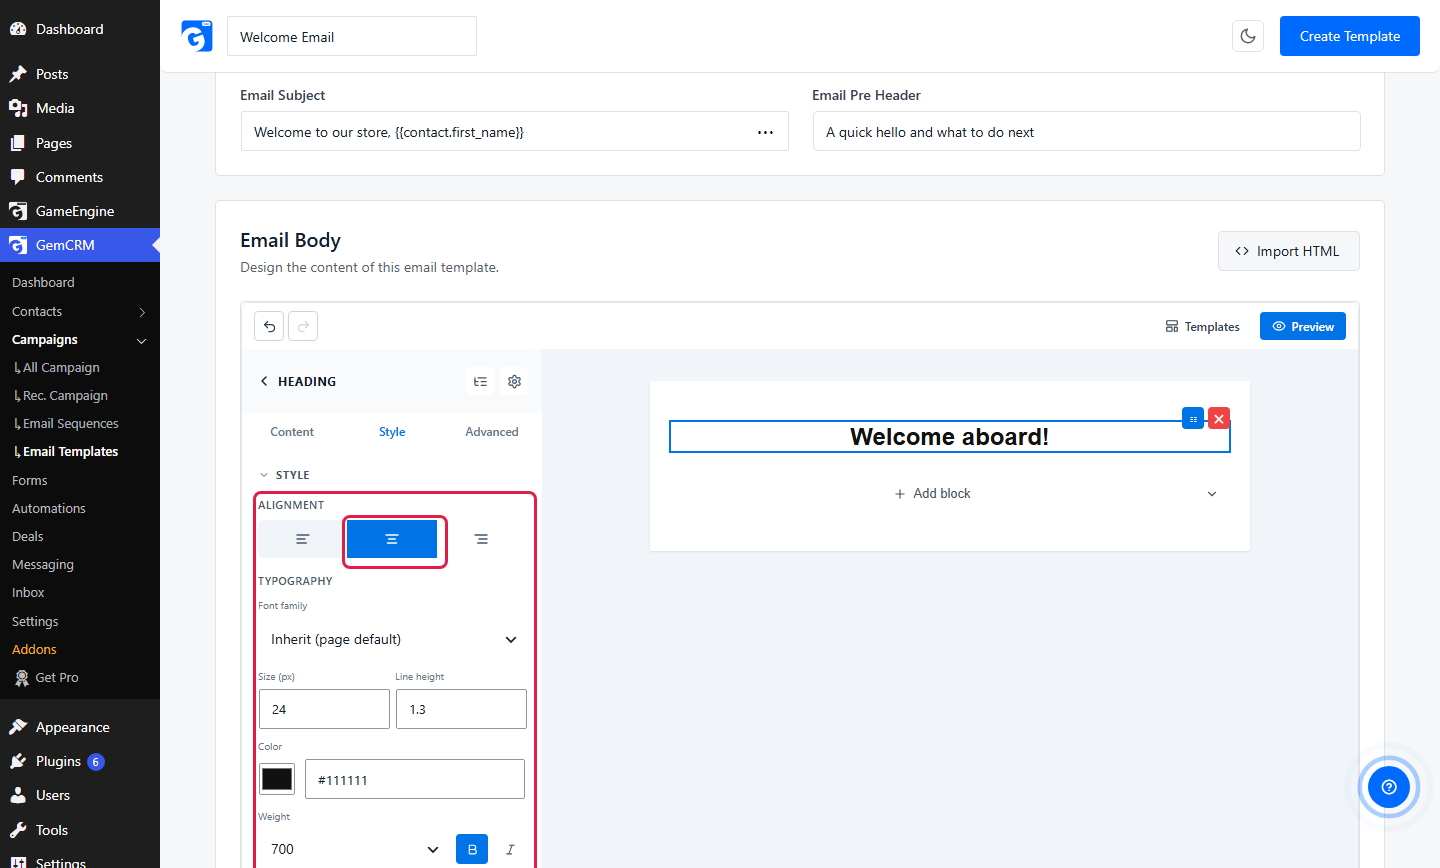The image size is (1440, 868).
Task: Open the block list outline icon
Action: pos(480,381)
